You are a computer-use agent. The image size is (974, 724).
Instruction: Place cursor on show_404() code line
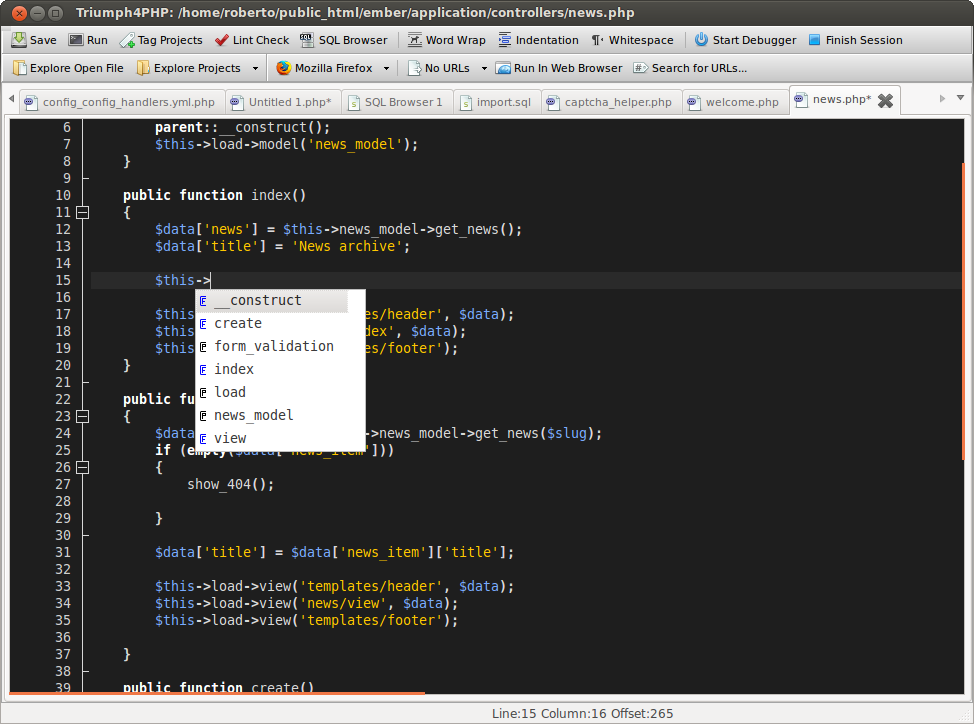pyautogui.click(x=230, y=484)
